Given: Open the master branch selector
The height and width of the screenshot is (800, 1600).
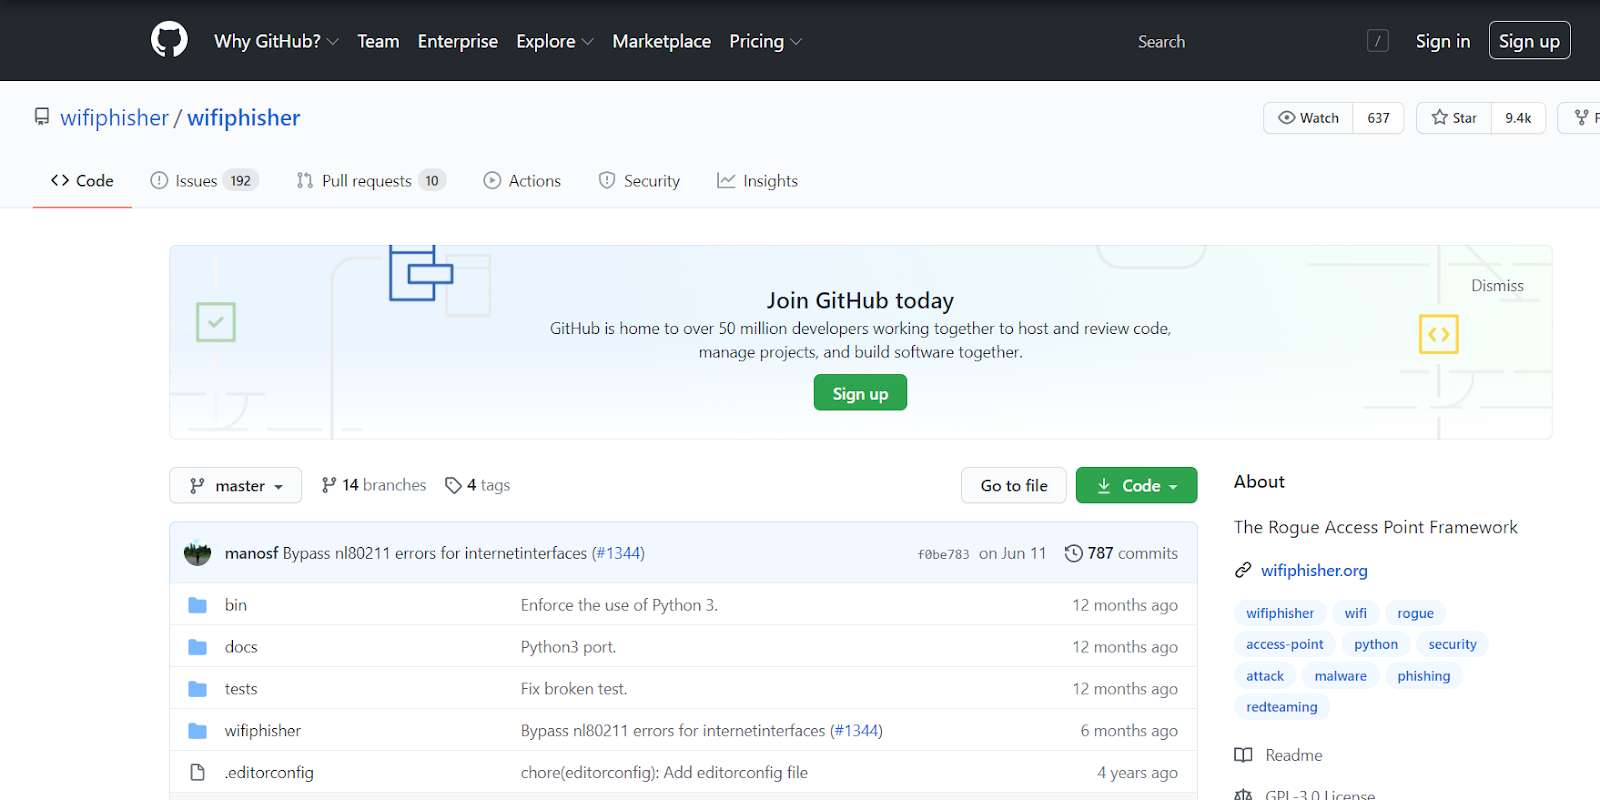Looking at the screenshot, I should coord(235,485).
